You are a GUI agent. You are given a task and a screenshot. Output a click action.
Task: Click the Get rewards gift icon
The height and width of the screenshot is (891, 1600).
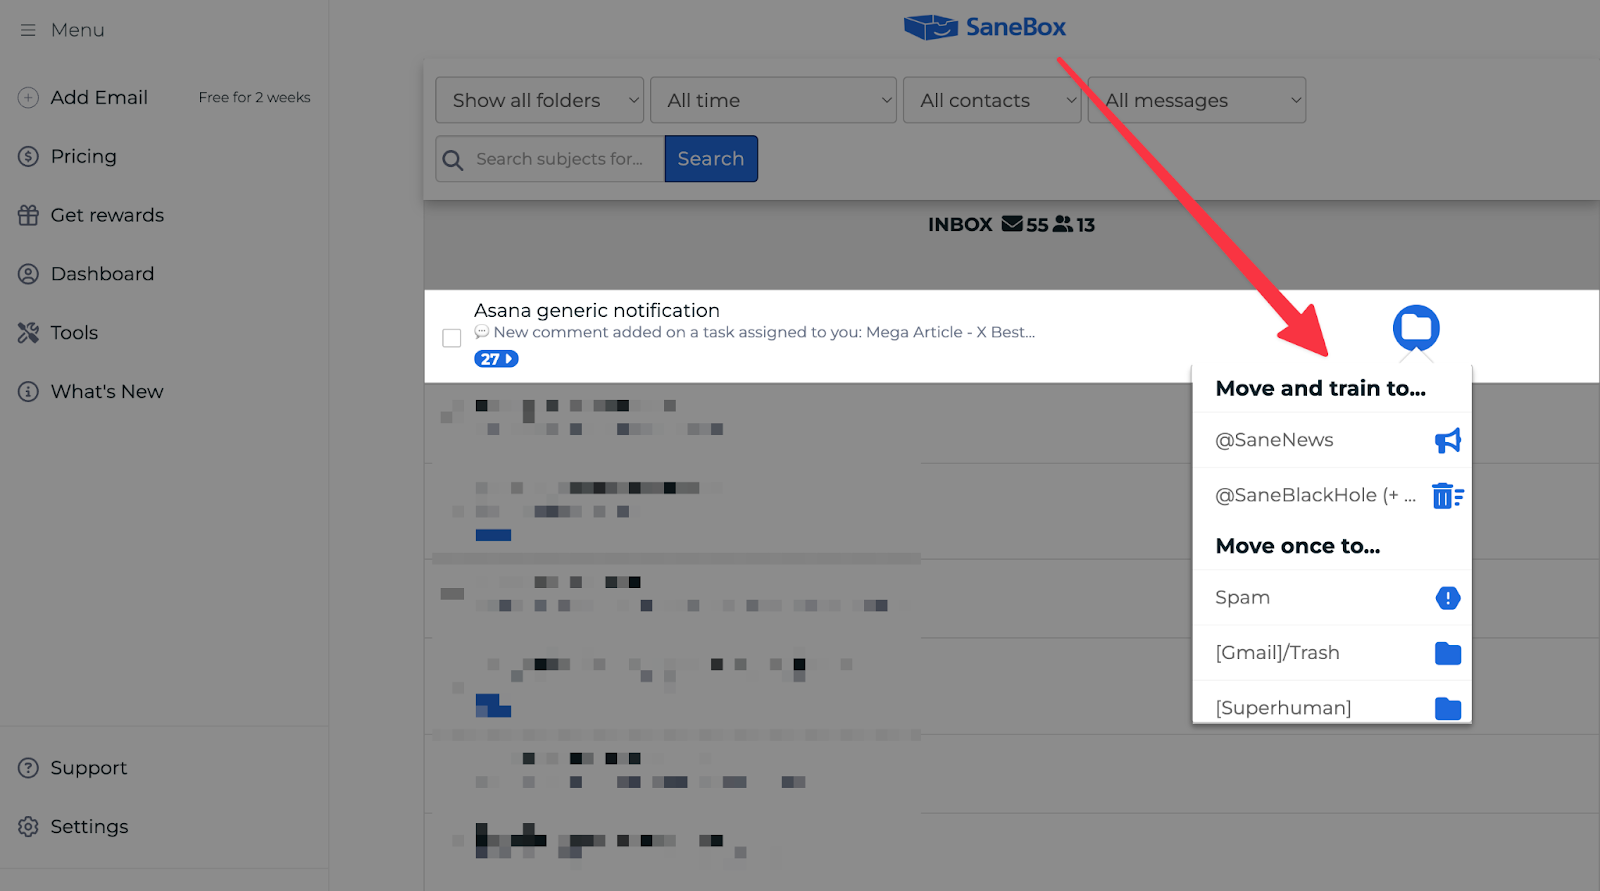pyautogui.click(x=28, y=215)
